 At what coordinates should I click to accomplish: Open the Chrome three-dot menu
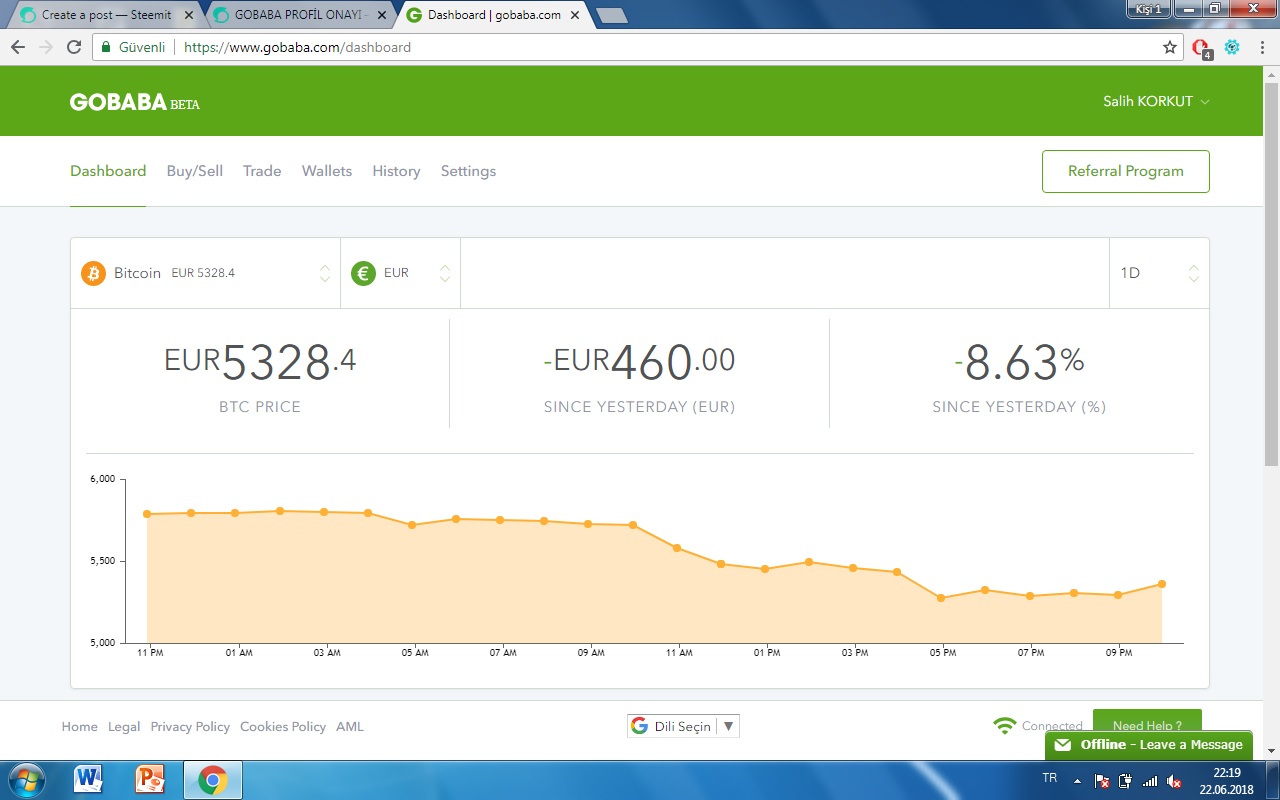click(x=1260, y=47)
